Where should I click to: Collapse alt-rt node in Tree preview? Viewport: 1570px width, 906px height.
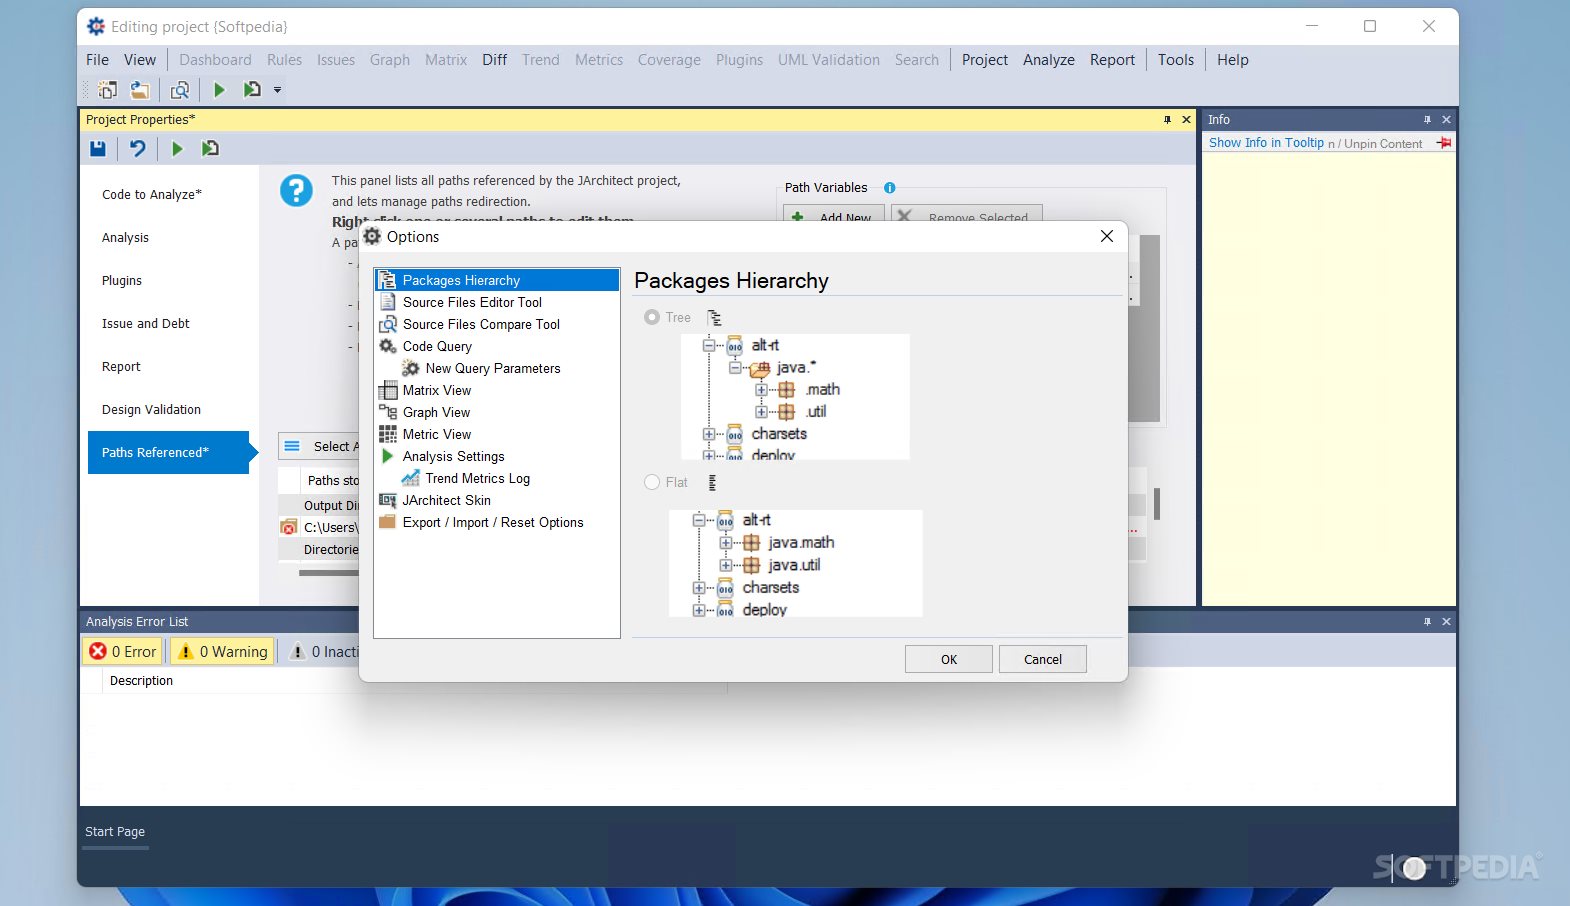[709, 346]
